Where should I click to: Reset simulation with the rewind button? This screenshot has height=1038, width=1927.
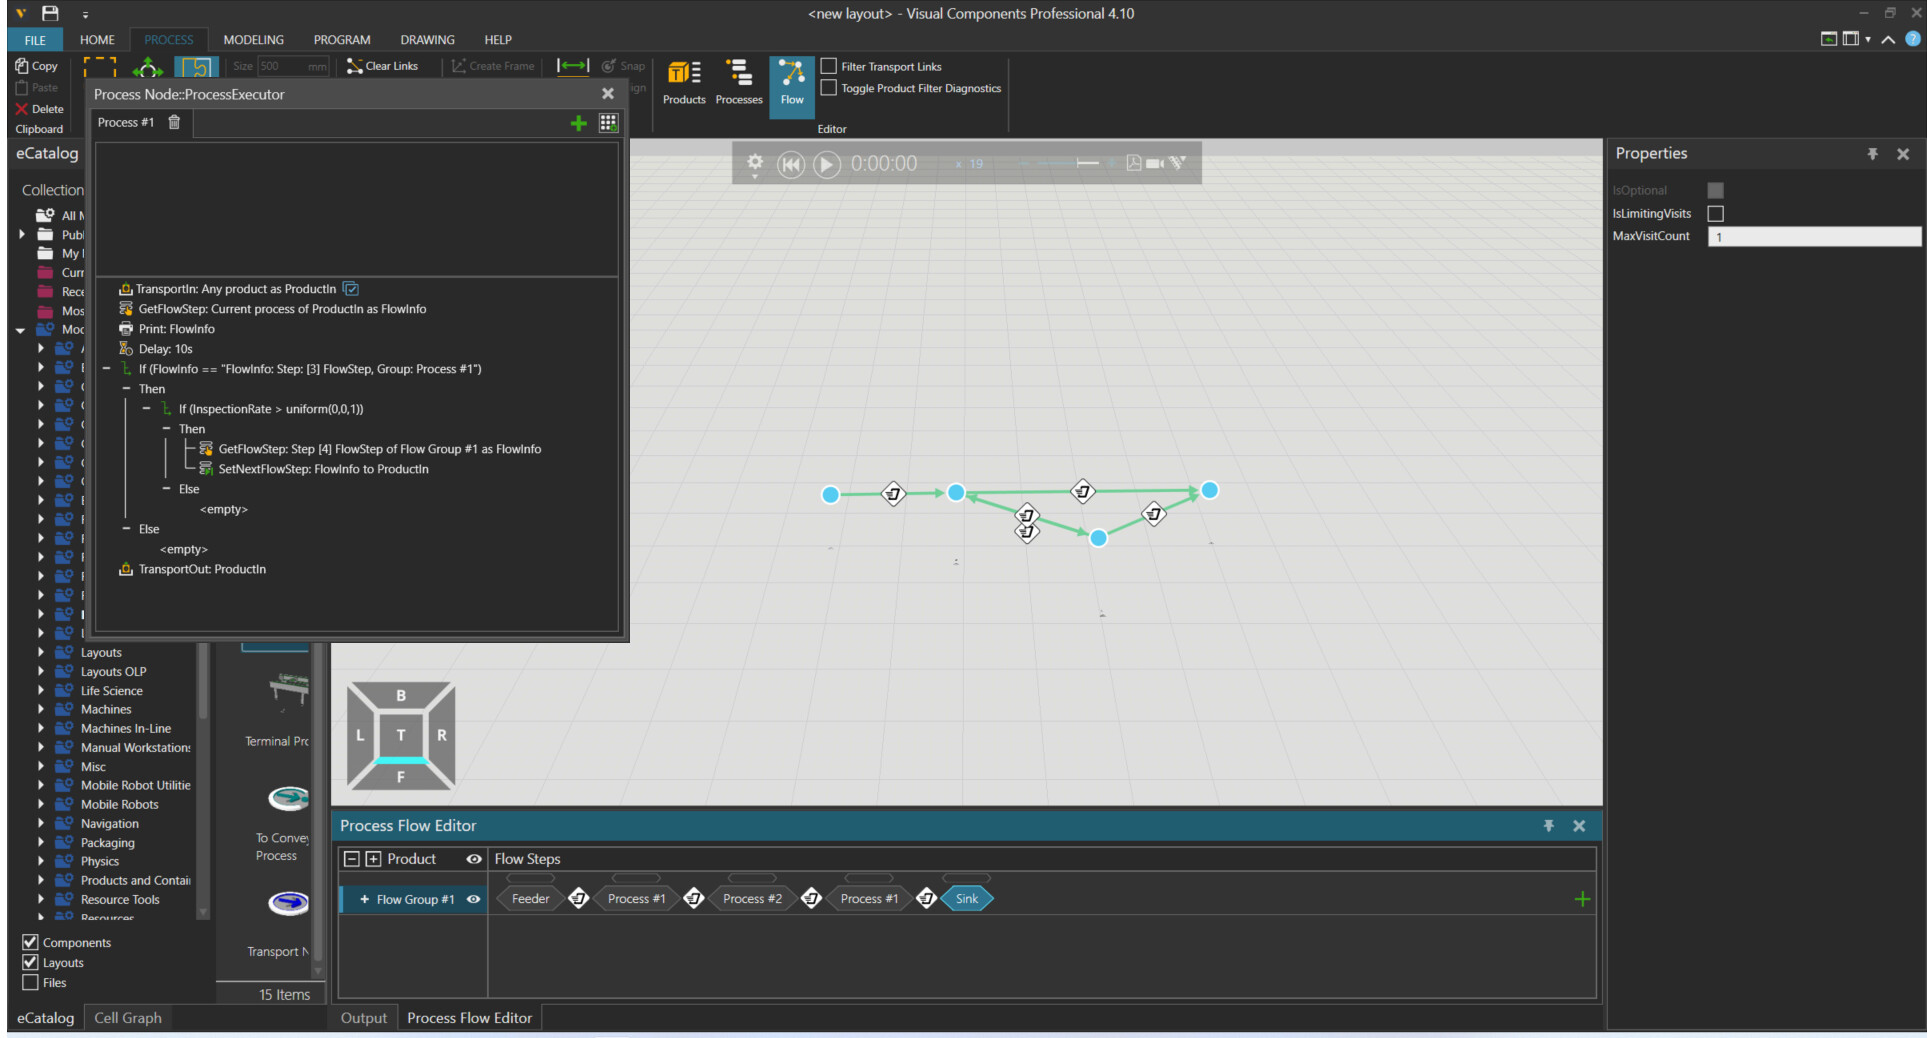pos(791,164)
